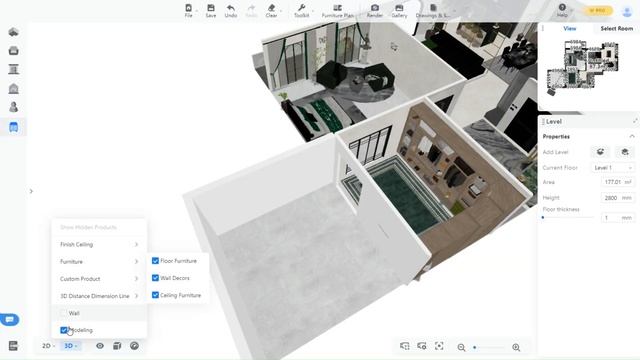This screenshot has width=640, height=360.
Task: Expand 3D Distance Dimension Line submenu
Action: click(99, 296)
